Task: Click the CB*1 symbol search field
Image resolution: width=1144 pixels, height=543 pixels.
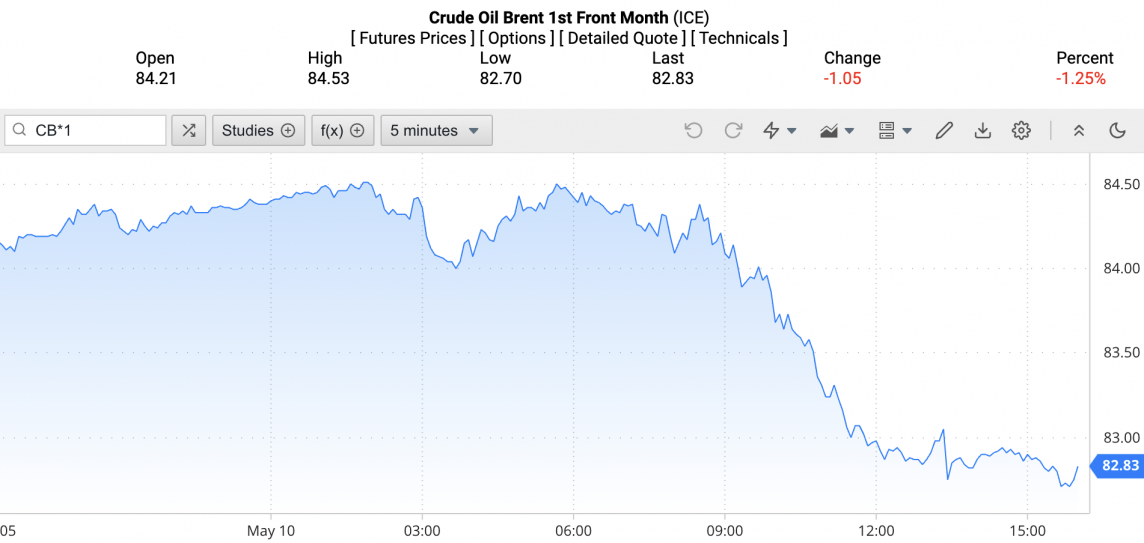Action: (x=95, y=130)
